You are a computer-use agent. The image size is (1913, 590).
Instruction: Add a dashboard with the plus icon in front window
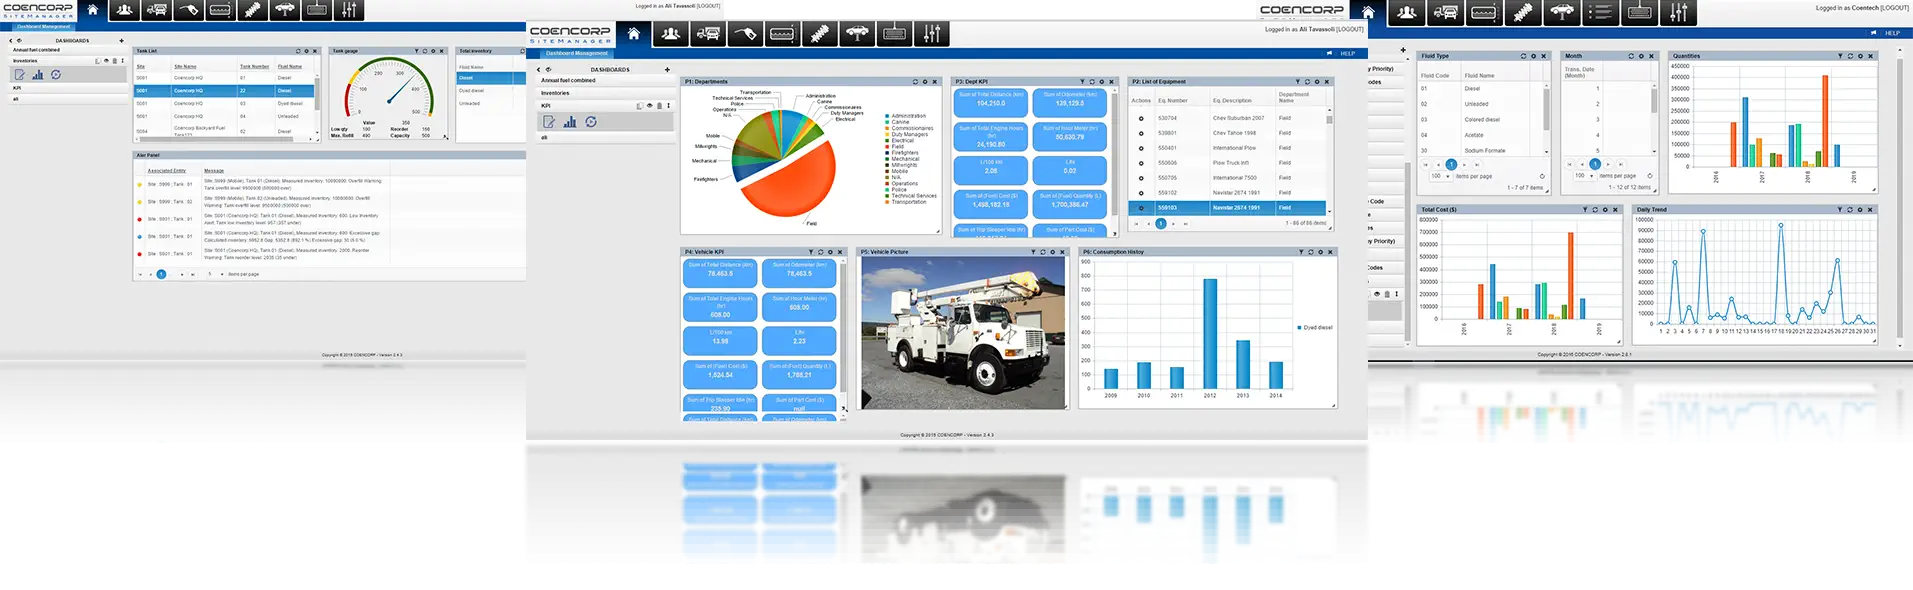(x=667, y=70)
